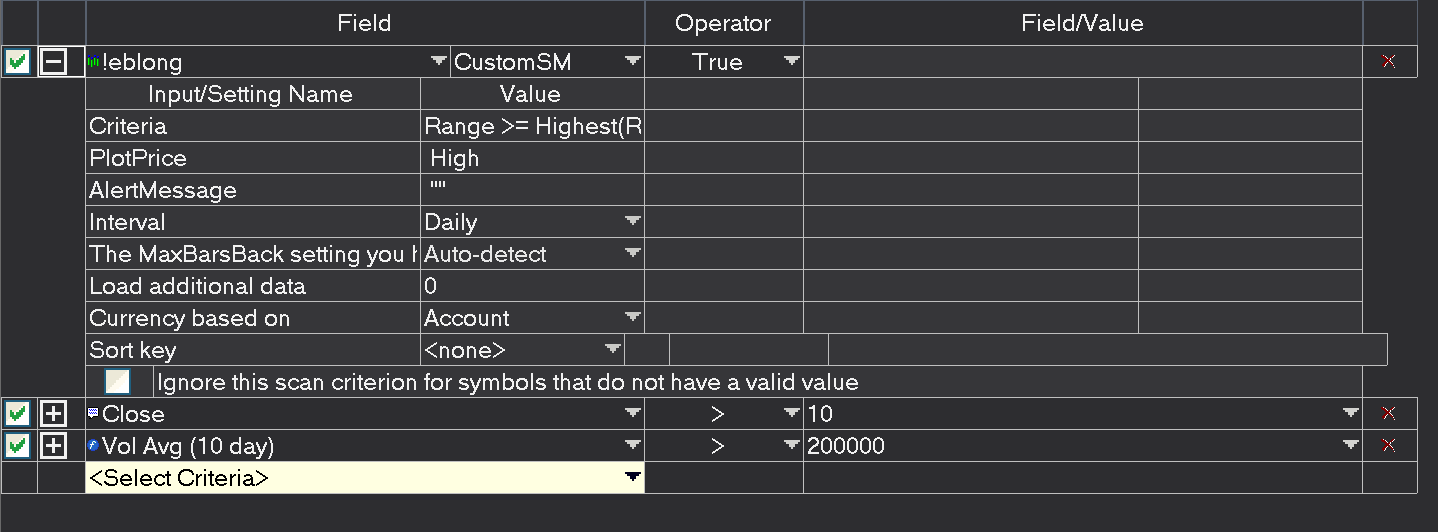Click the Operator column header
This screenshot has width=1438, height=532.
(724, 23)
